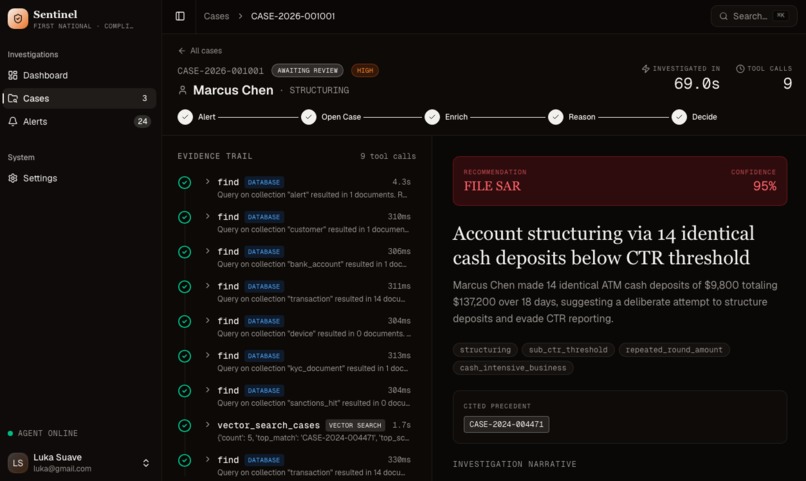The width and height of the screenshot is (806, 481).
Task: Click the sub_ctr_threshold tag
Action: [568, 349]
